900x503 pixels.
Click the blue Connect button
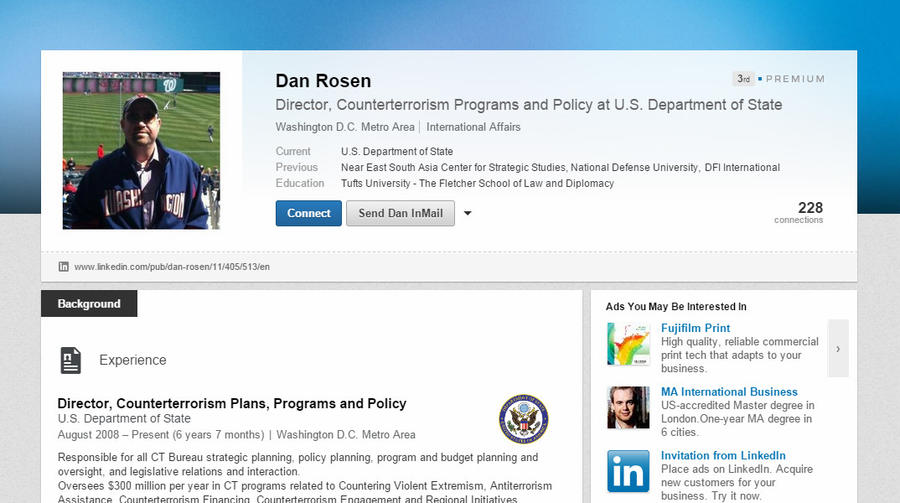pos(309,213)
